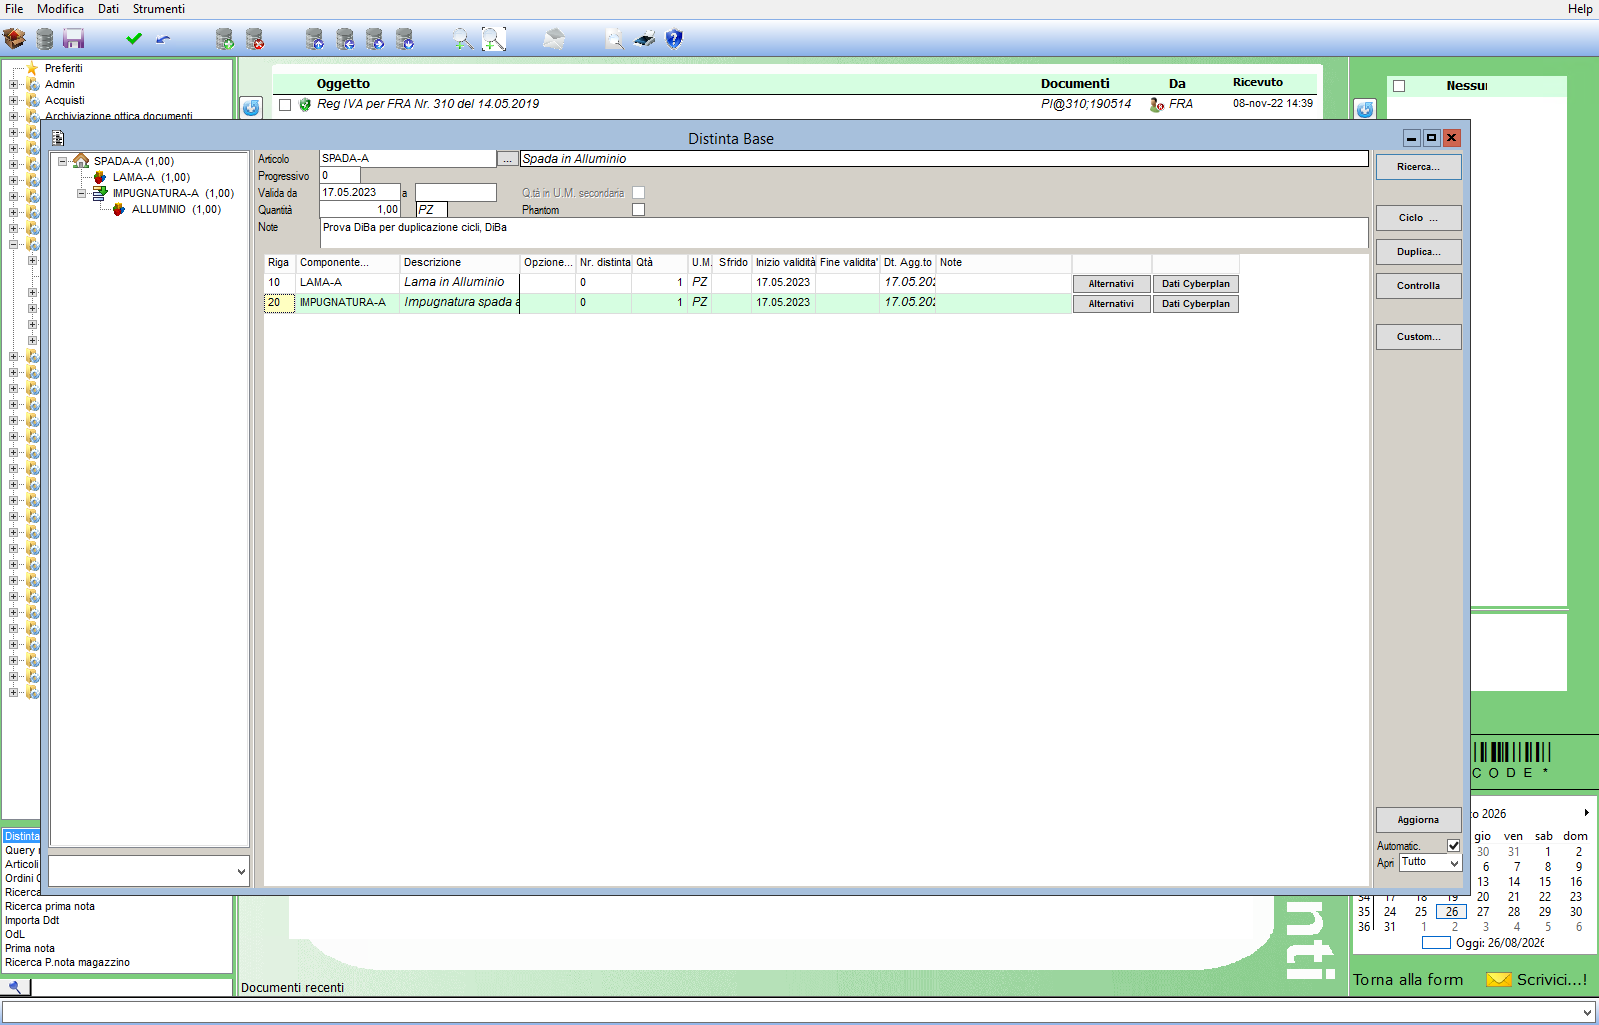This screenshot has width=1599, height=1025.
Task: Tick the Nessuno header checkbox
Action: click(x=1399, y=86)
